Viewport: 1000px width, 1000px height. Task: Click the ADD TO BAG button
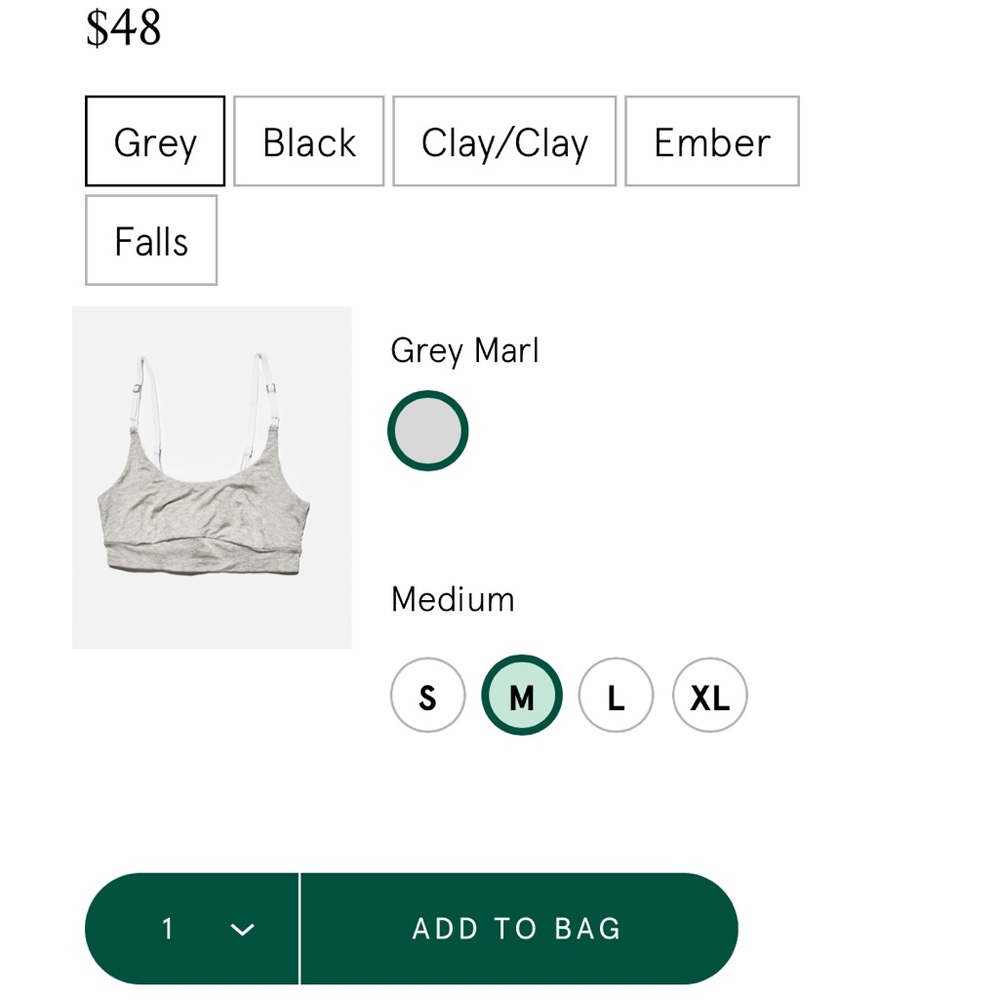(517, 928)
